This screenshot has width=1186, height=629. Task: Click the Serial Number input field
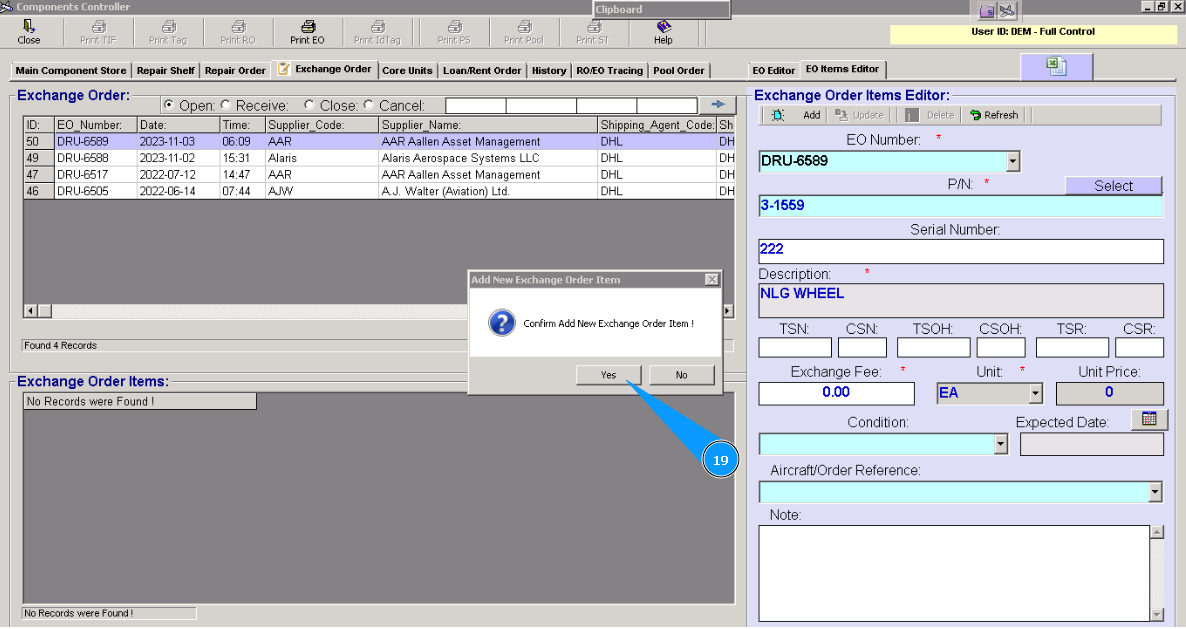[960, 251]
